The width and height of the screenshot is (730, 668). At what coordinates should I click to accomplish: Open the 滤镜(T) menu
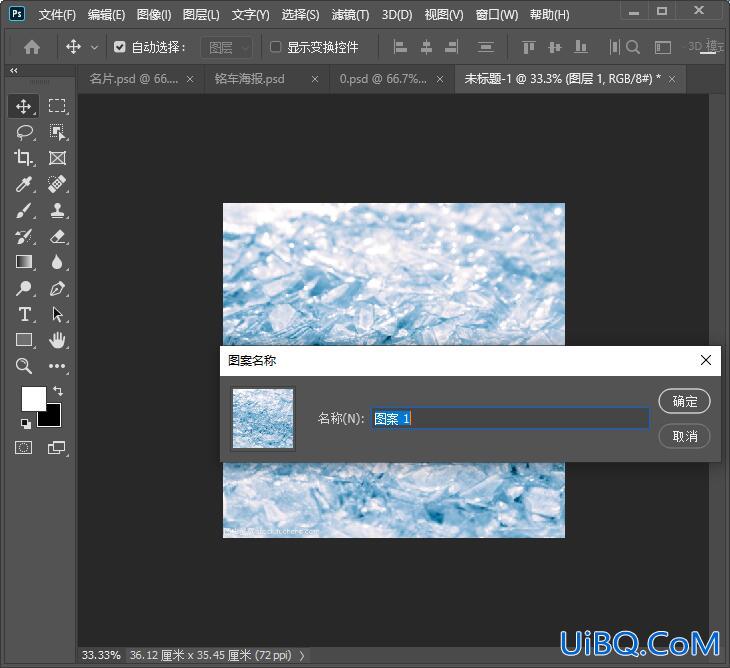point(350,15)
